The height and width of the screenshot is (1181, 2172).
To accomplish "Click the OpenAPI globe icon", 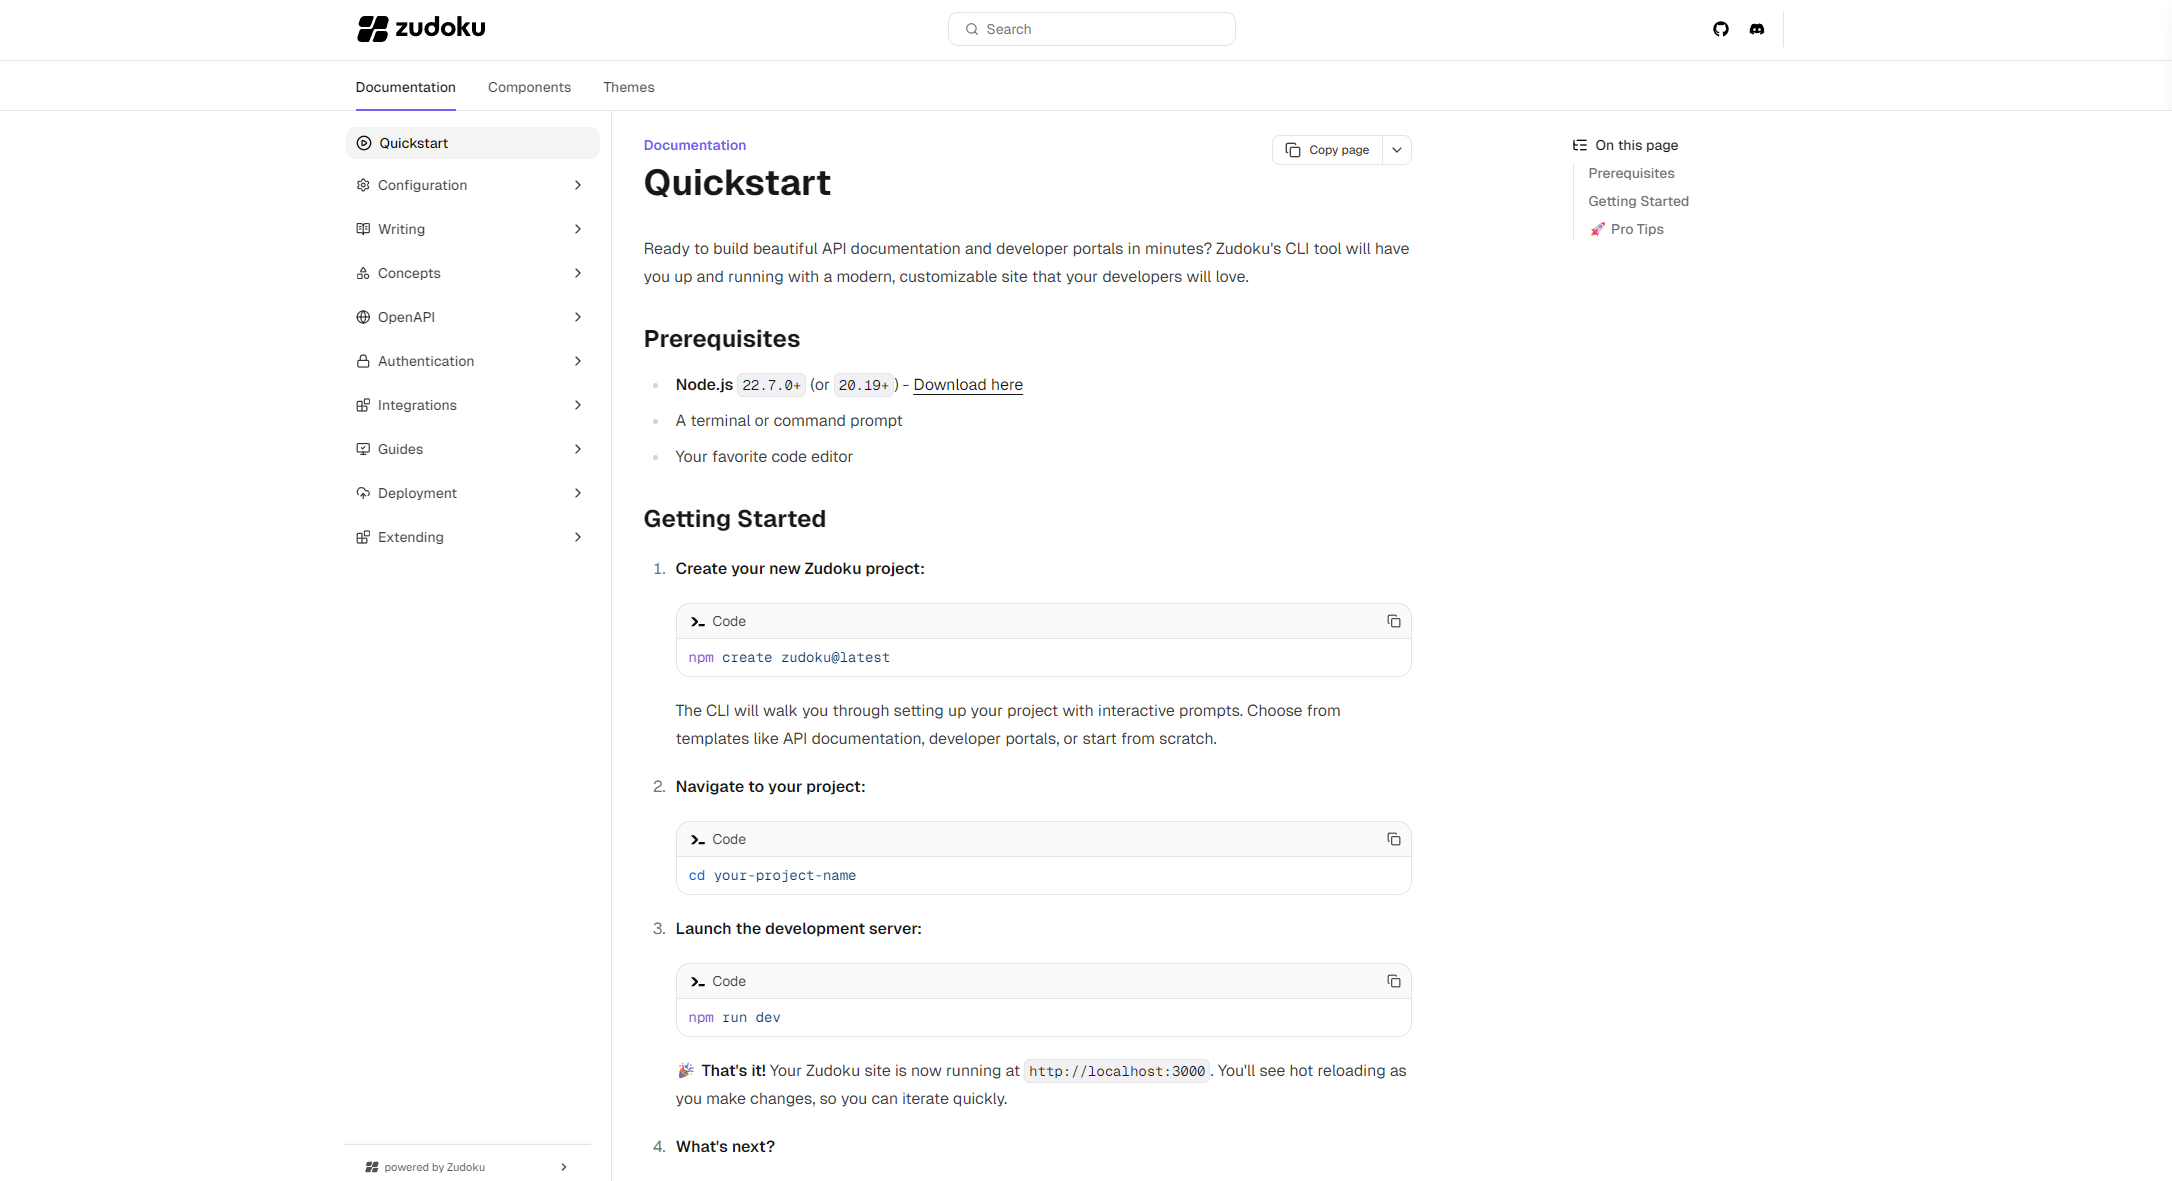I will pyautogui.click(x=363, y=317).
